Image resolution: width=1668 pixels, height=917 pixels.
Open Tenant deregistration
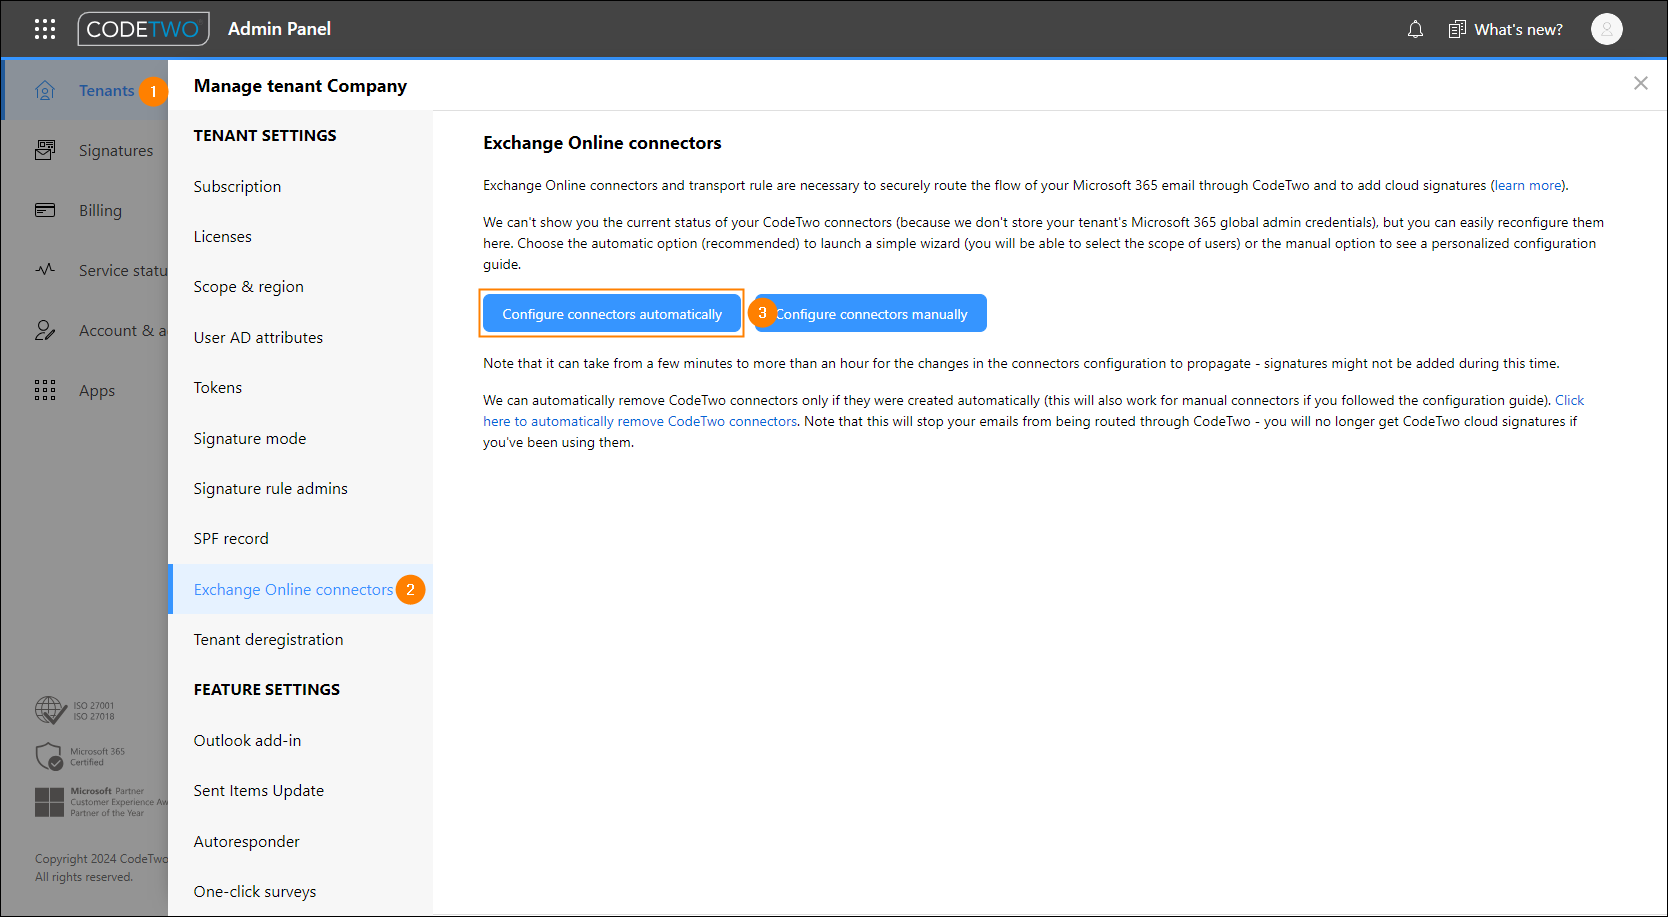coord(268,640)
